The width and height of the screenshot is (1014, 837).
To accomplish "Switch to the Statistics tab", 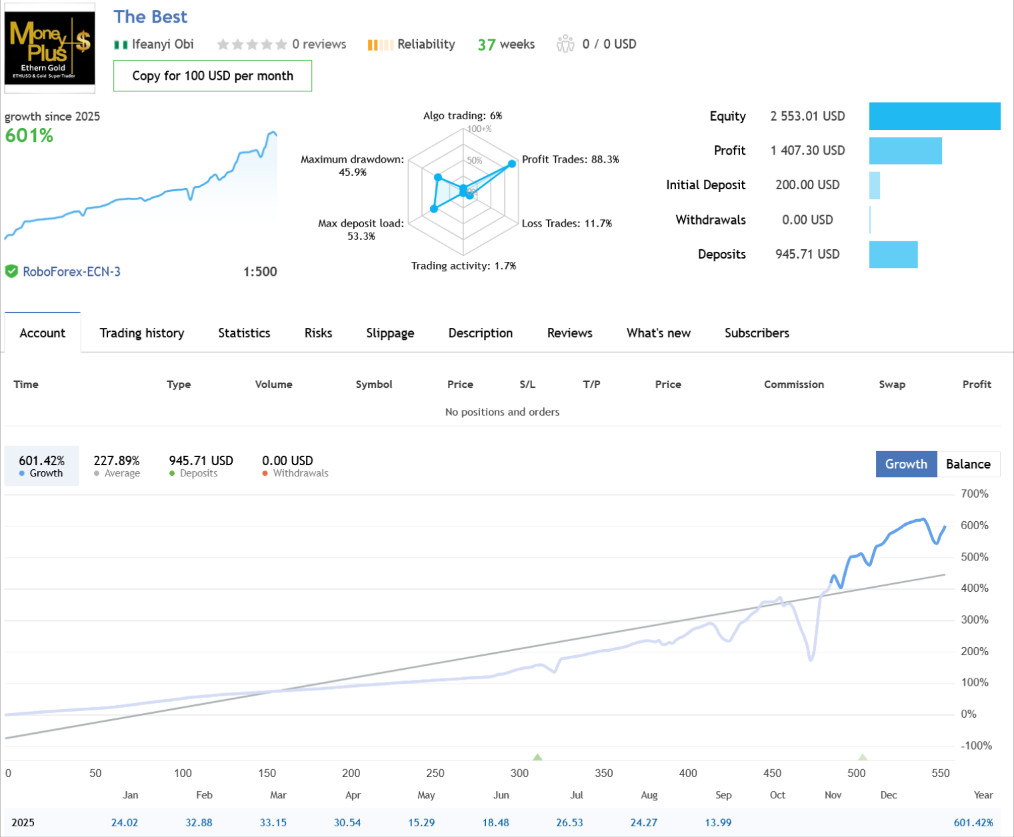I will pos(244,333).
